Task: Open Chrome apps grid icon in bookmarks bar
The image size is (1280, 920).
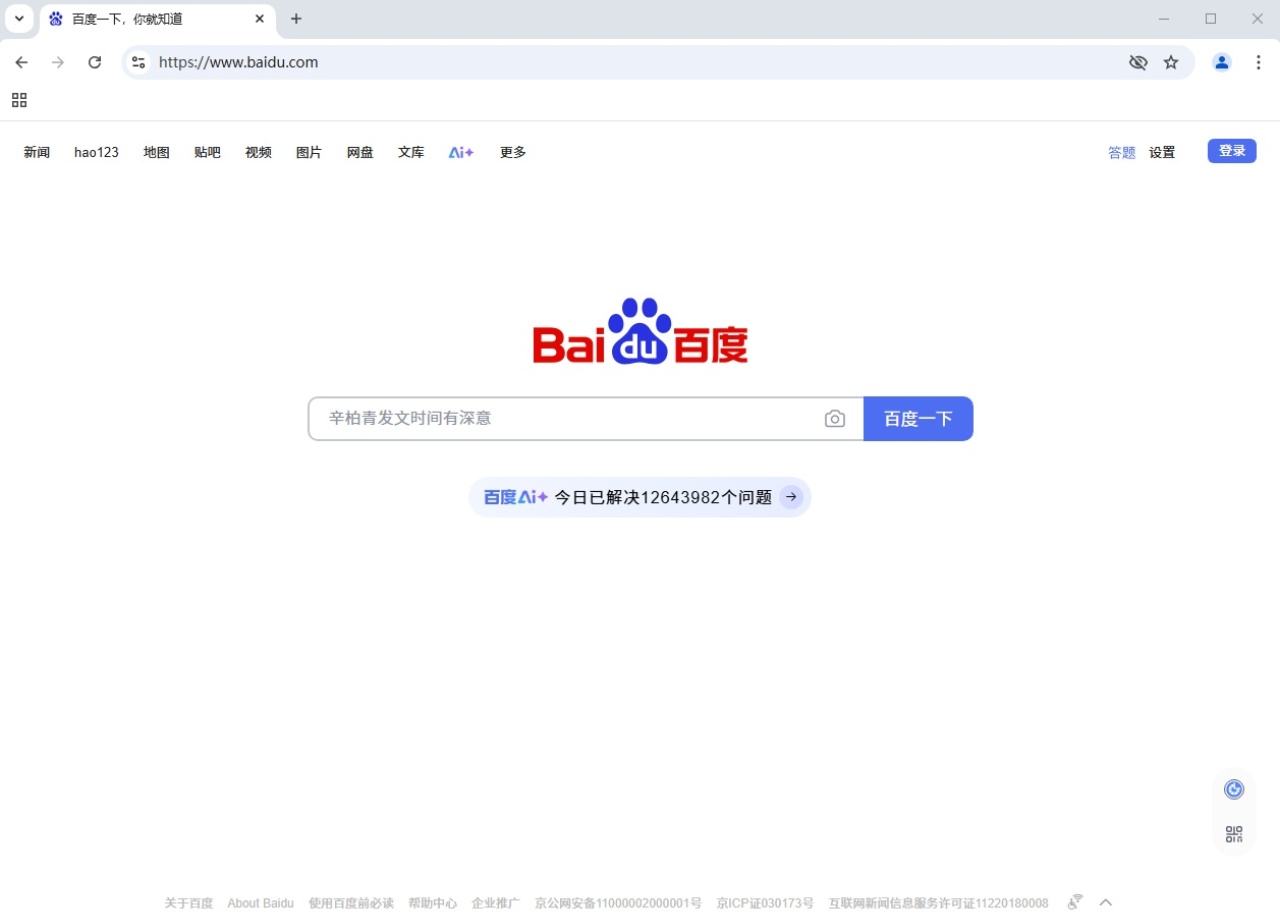Action: coord(19,100)
